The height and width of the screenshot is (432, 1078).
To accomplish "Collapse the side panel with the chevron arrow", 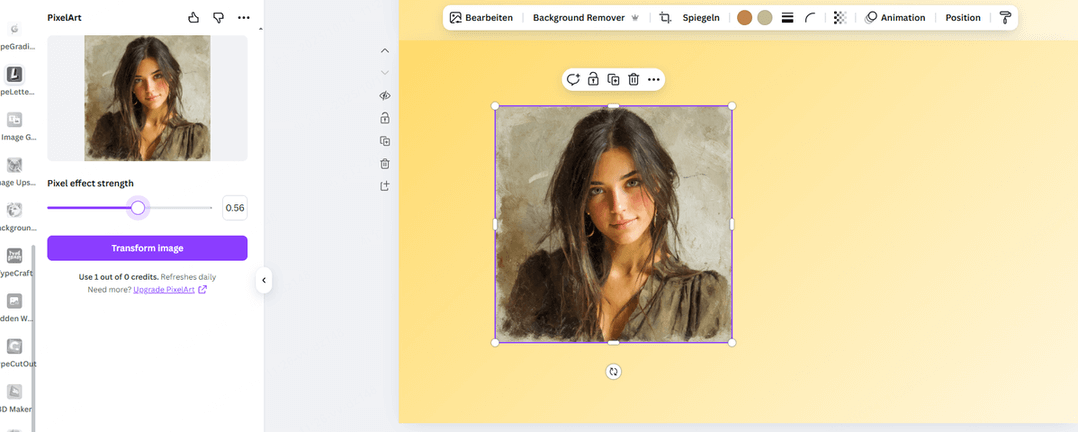I will (x=264, y=280).
